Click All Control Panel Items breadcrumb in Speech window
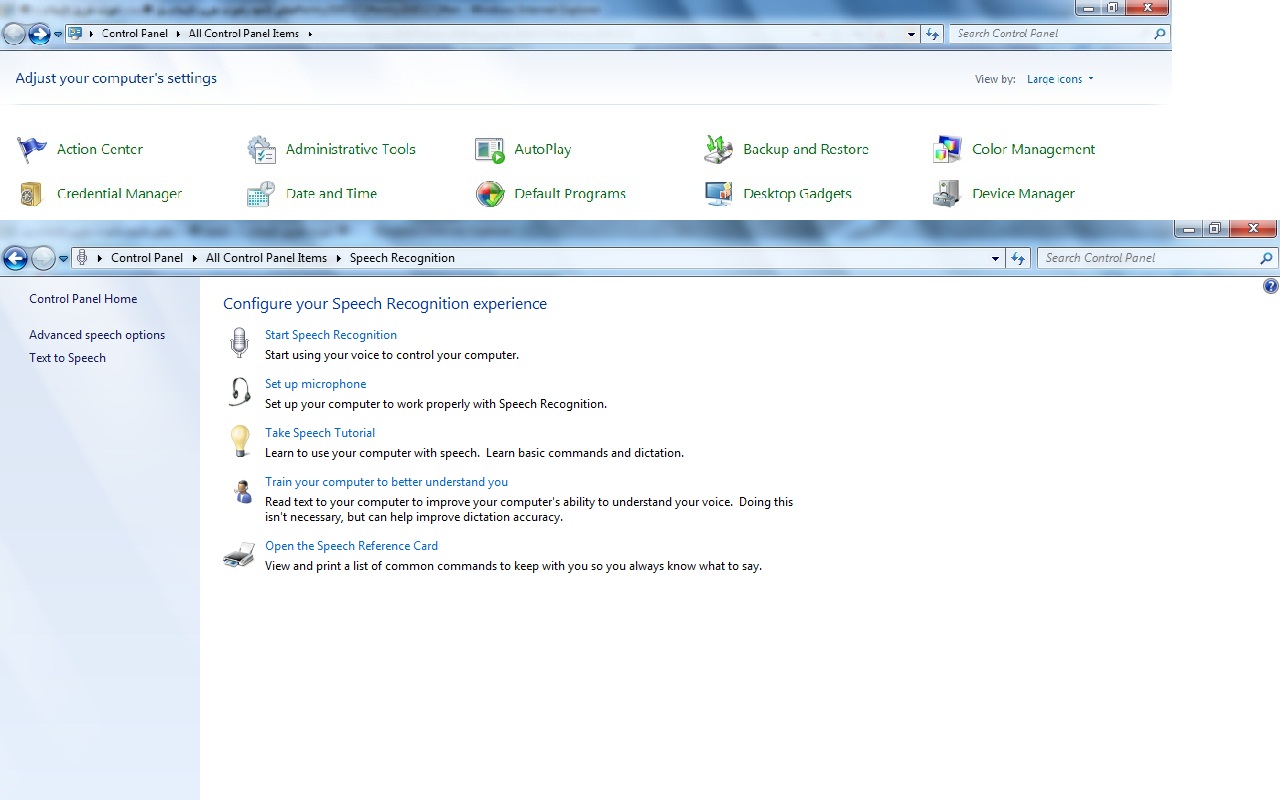Image resolution: width=1280 pixels, height=800 pixels. (266, 258)
